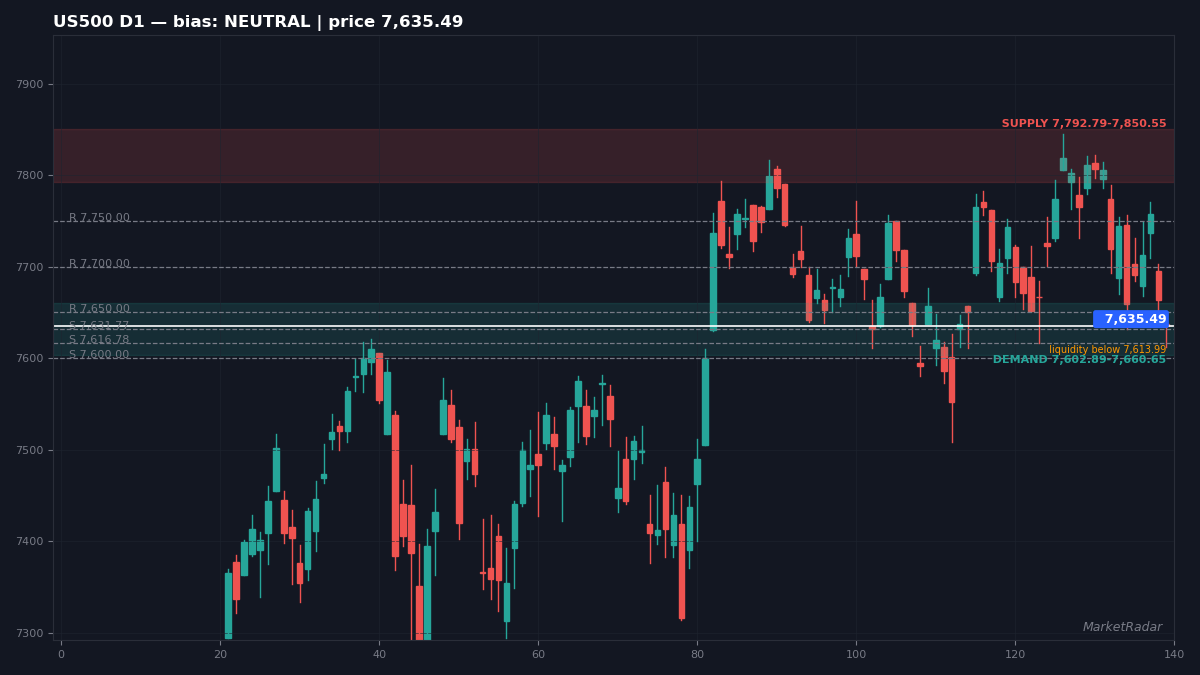Select the 'liquidity below 7,613.99' annotation

tap(1107, 350)
